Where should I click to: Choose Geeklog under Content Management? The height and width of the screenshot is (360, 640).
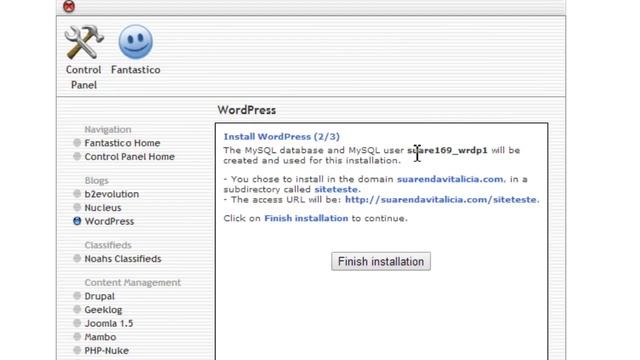(103, 310)
